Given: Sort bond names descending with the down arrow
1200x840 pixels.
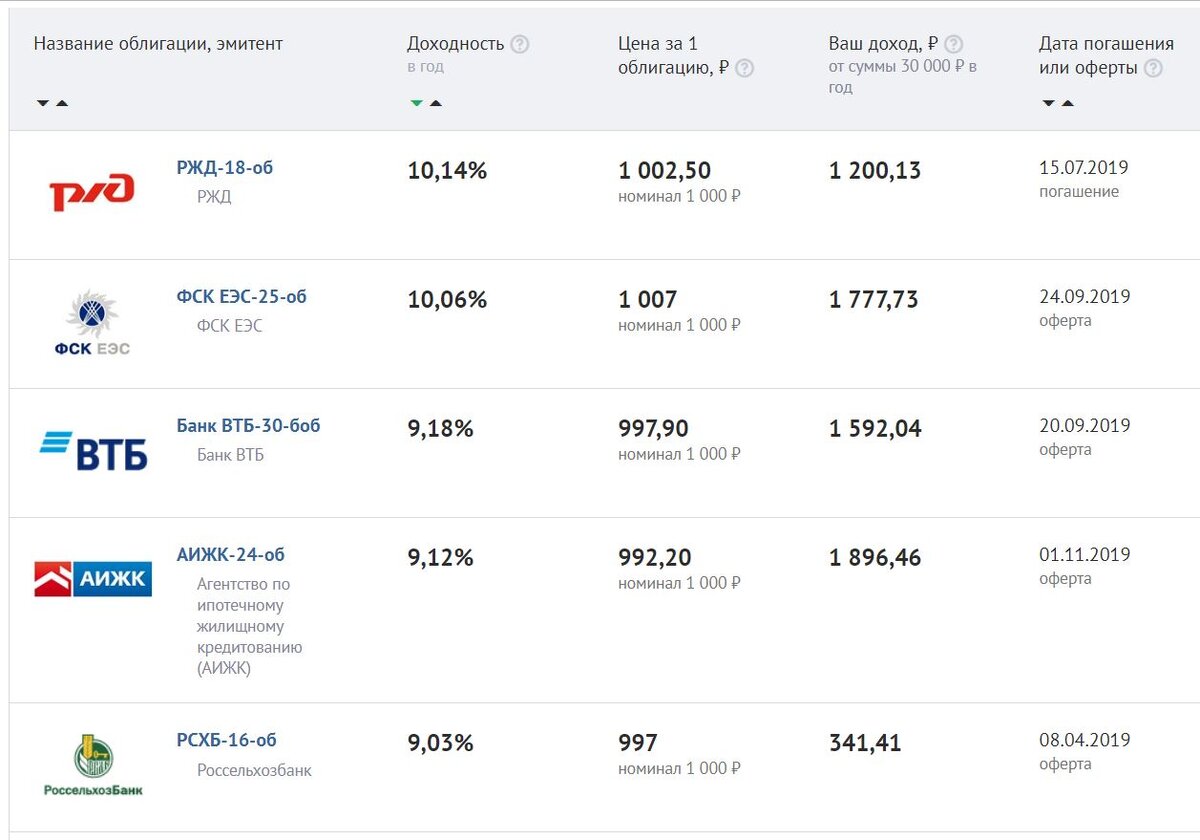Looking at the screenshot, I should [43, 103].
